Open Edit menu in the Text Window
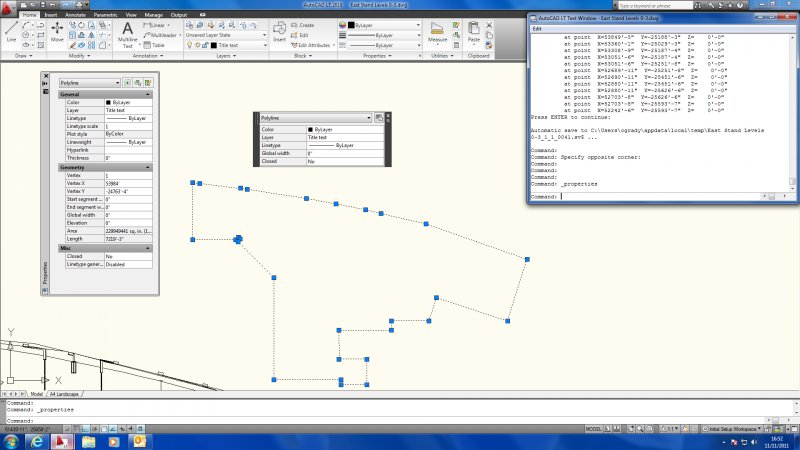Image resolution: width=800 pixels, height=450 pixels. pos(537,29)
